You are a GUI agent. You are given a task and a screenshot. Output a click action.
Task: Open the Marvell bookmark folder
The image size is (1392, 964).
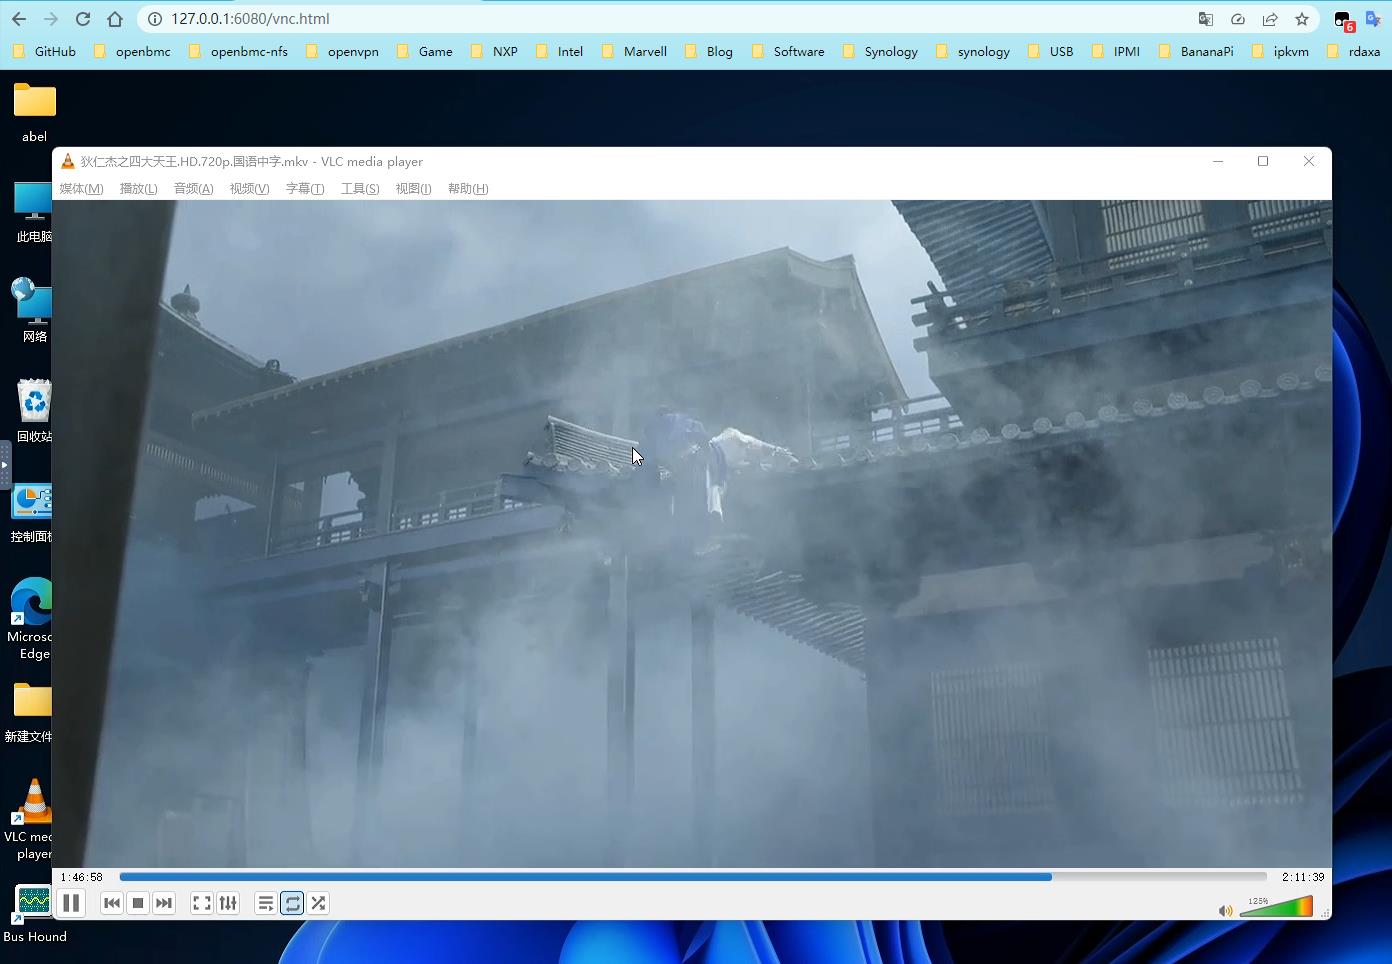point(634,51)
